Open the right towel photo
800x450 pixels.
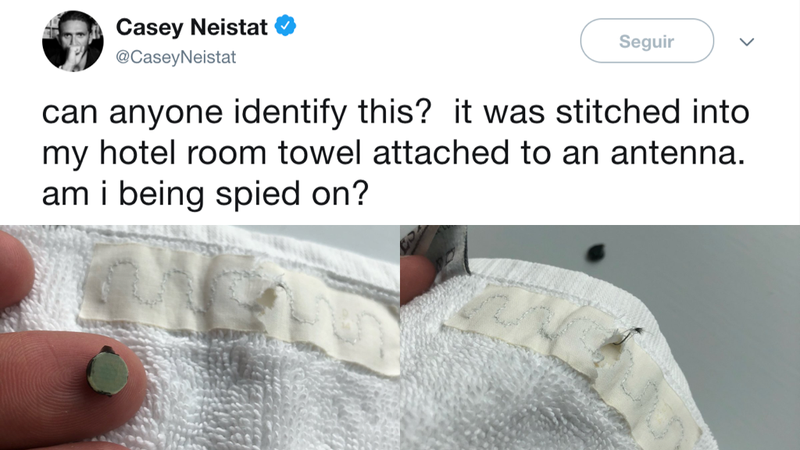tap(600, 337)
